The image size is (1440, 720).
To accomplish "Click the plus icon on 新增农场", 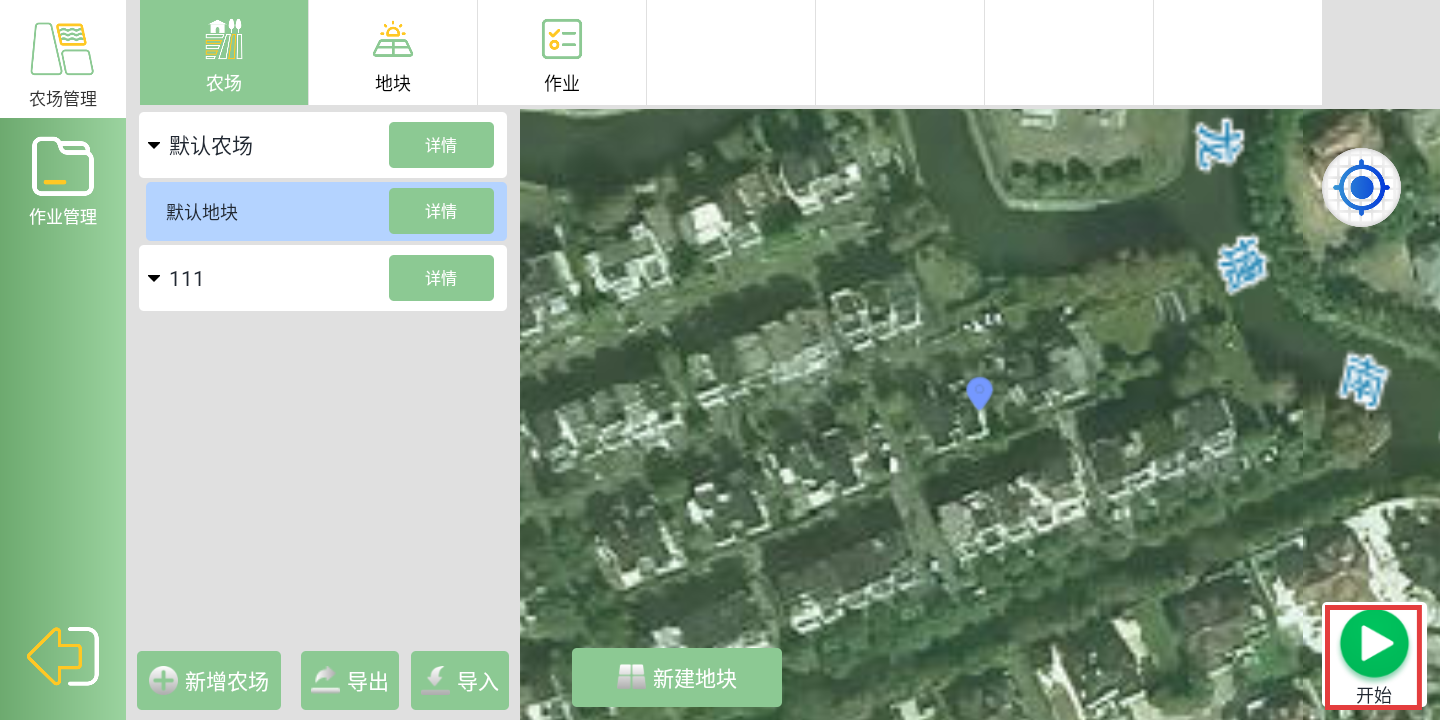I will click(x=163, y=681).
